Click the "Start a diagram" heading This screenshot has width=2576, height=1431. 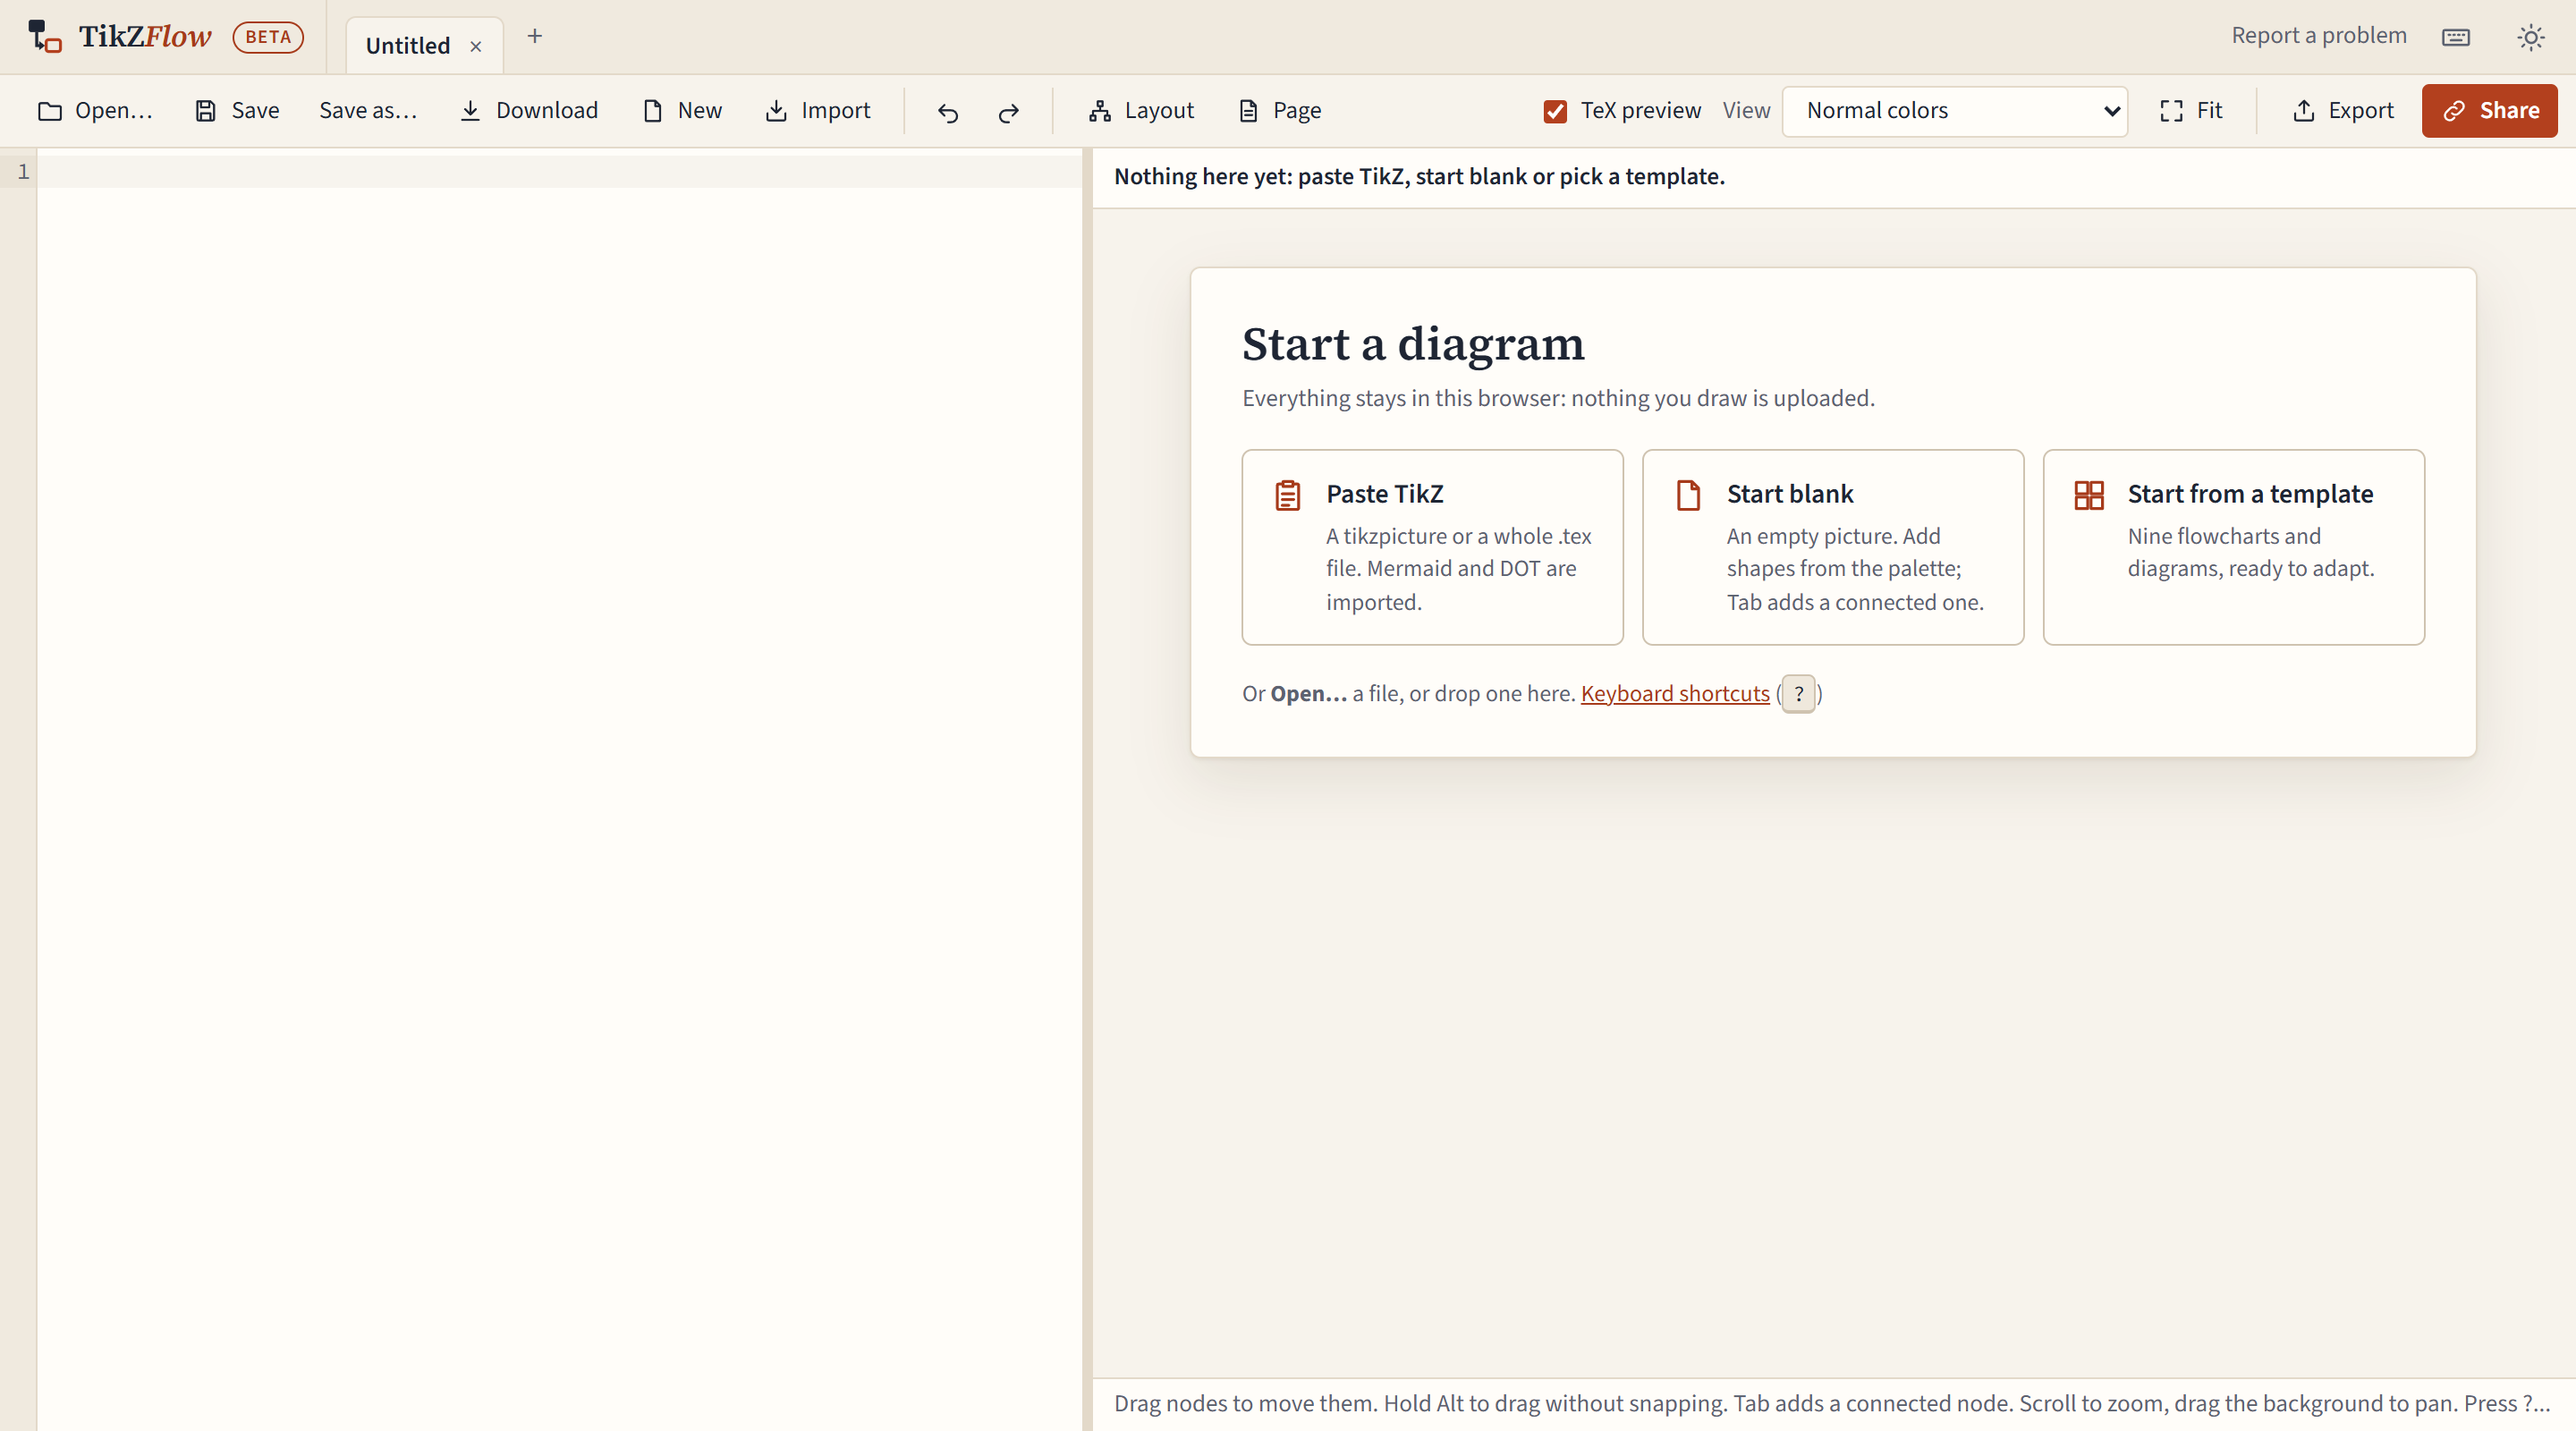[x=1413, y=345]
